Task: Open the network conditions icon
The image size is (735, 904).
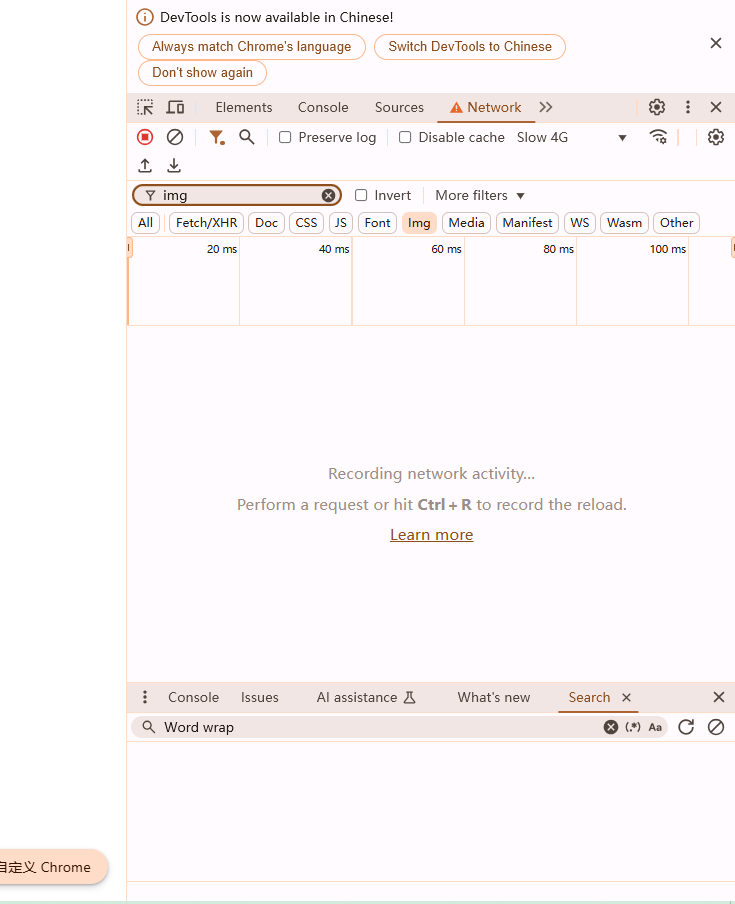Action: (x=658, y=137)
